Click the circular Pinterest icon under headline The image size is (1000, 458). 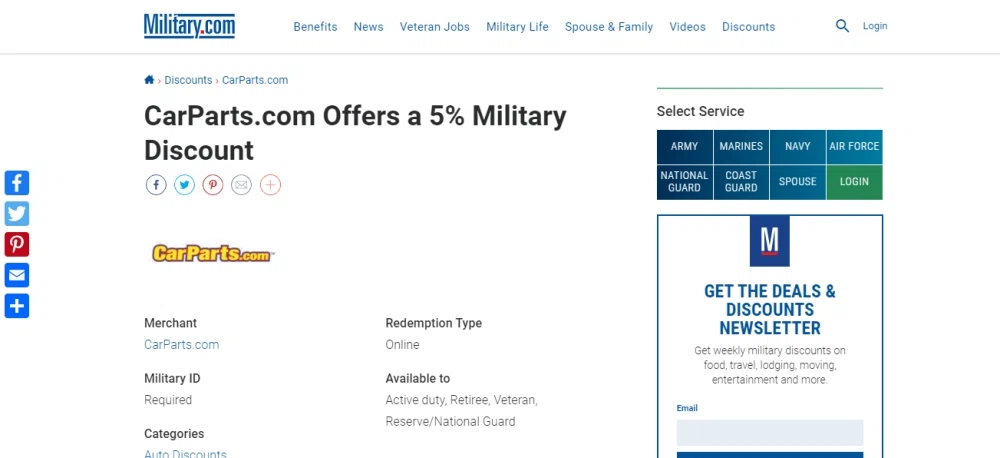pyautogui.click(x=213, y=185)
